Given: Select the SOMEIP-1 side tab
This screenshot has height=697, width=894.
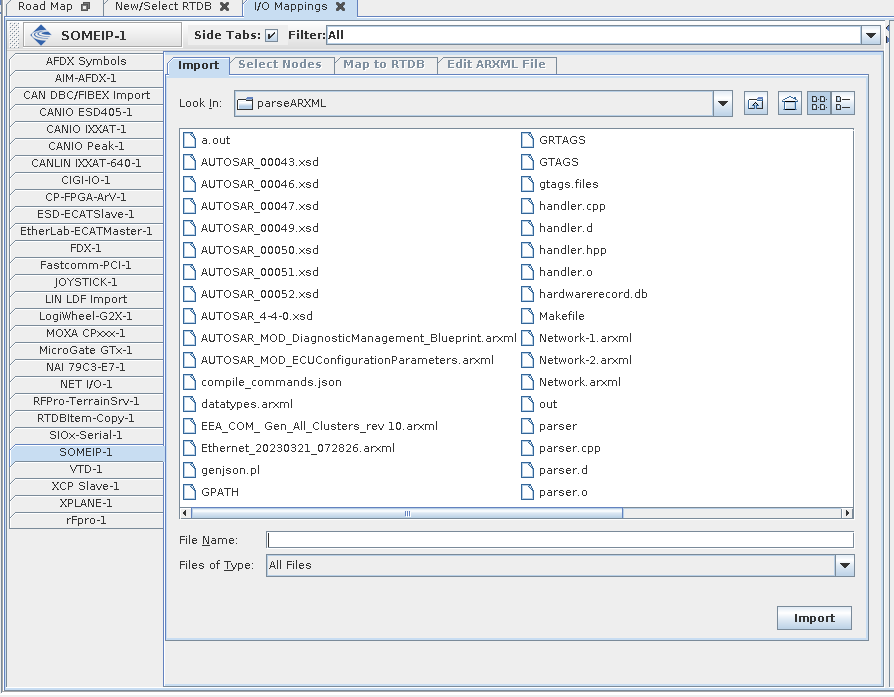Looking at the screenshot, I should coord(86,452).
